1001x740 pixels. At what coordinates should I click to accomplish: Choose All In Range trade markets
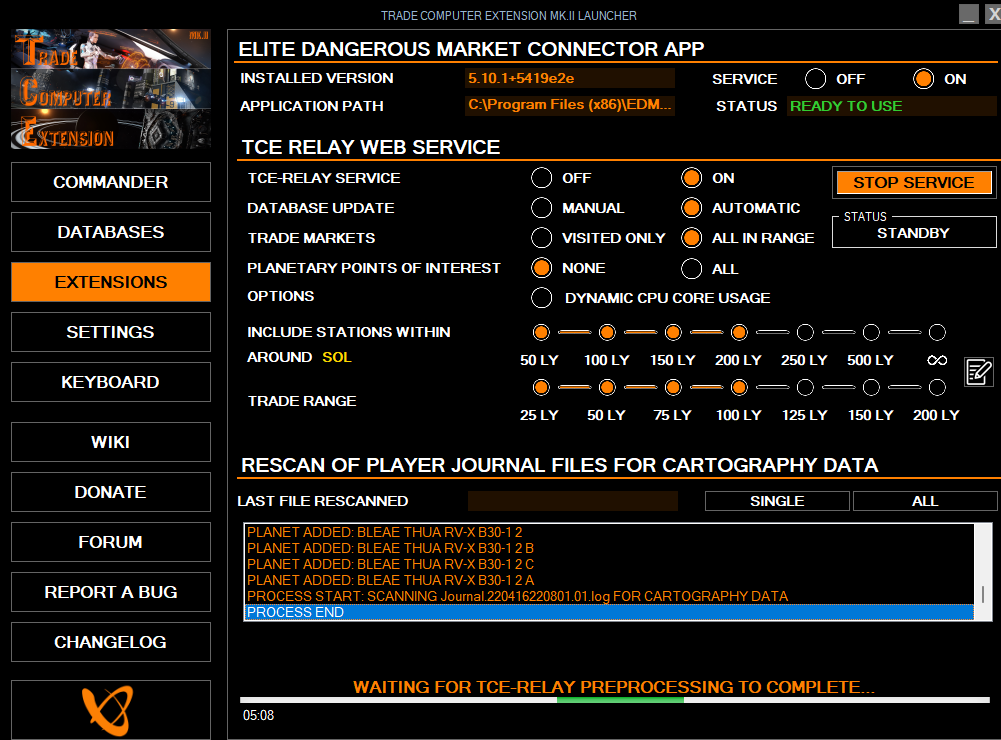pyautogui.click(x=691, y=238)
